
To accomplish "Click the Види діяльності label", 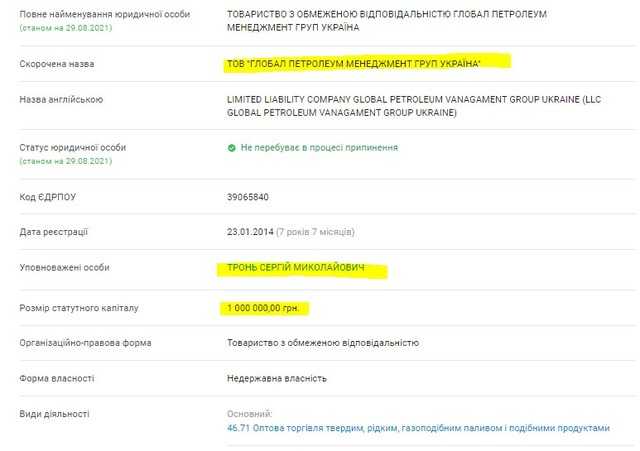I will 54,414.
